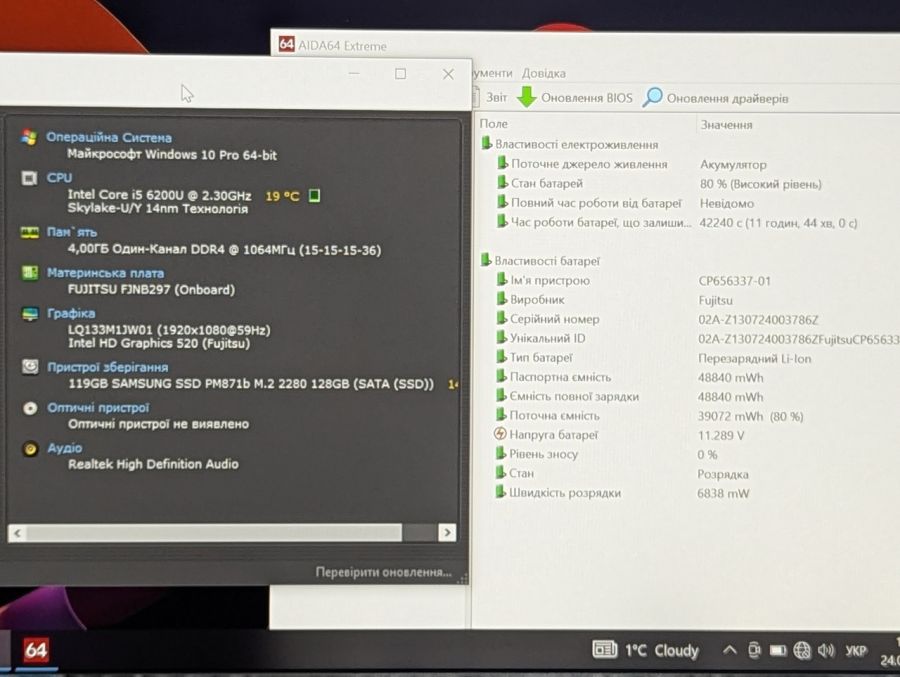
Task: Click the 11.289 V voltage value
Action: [720, 435]
